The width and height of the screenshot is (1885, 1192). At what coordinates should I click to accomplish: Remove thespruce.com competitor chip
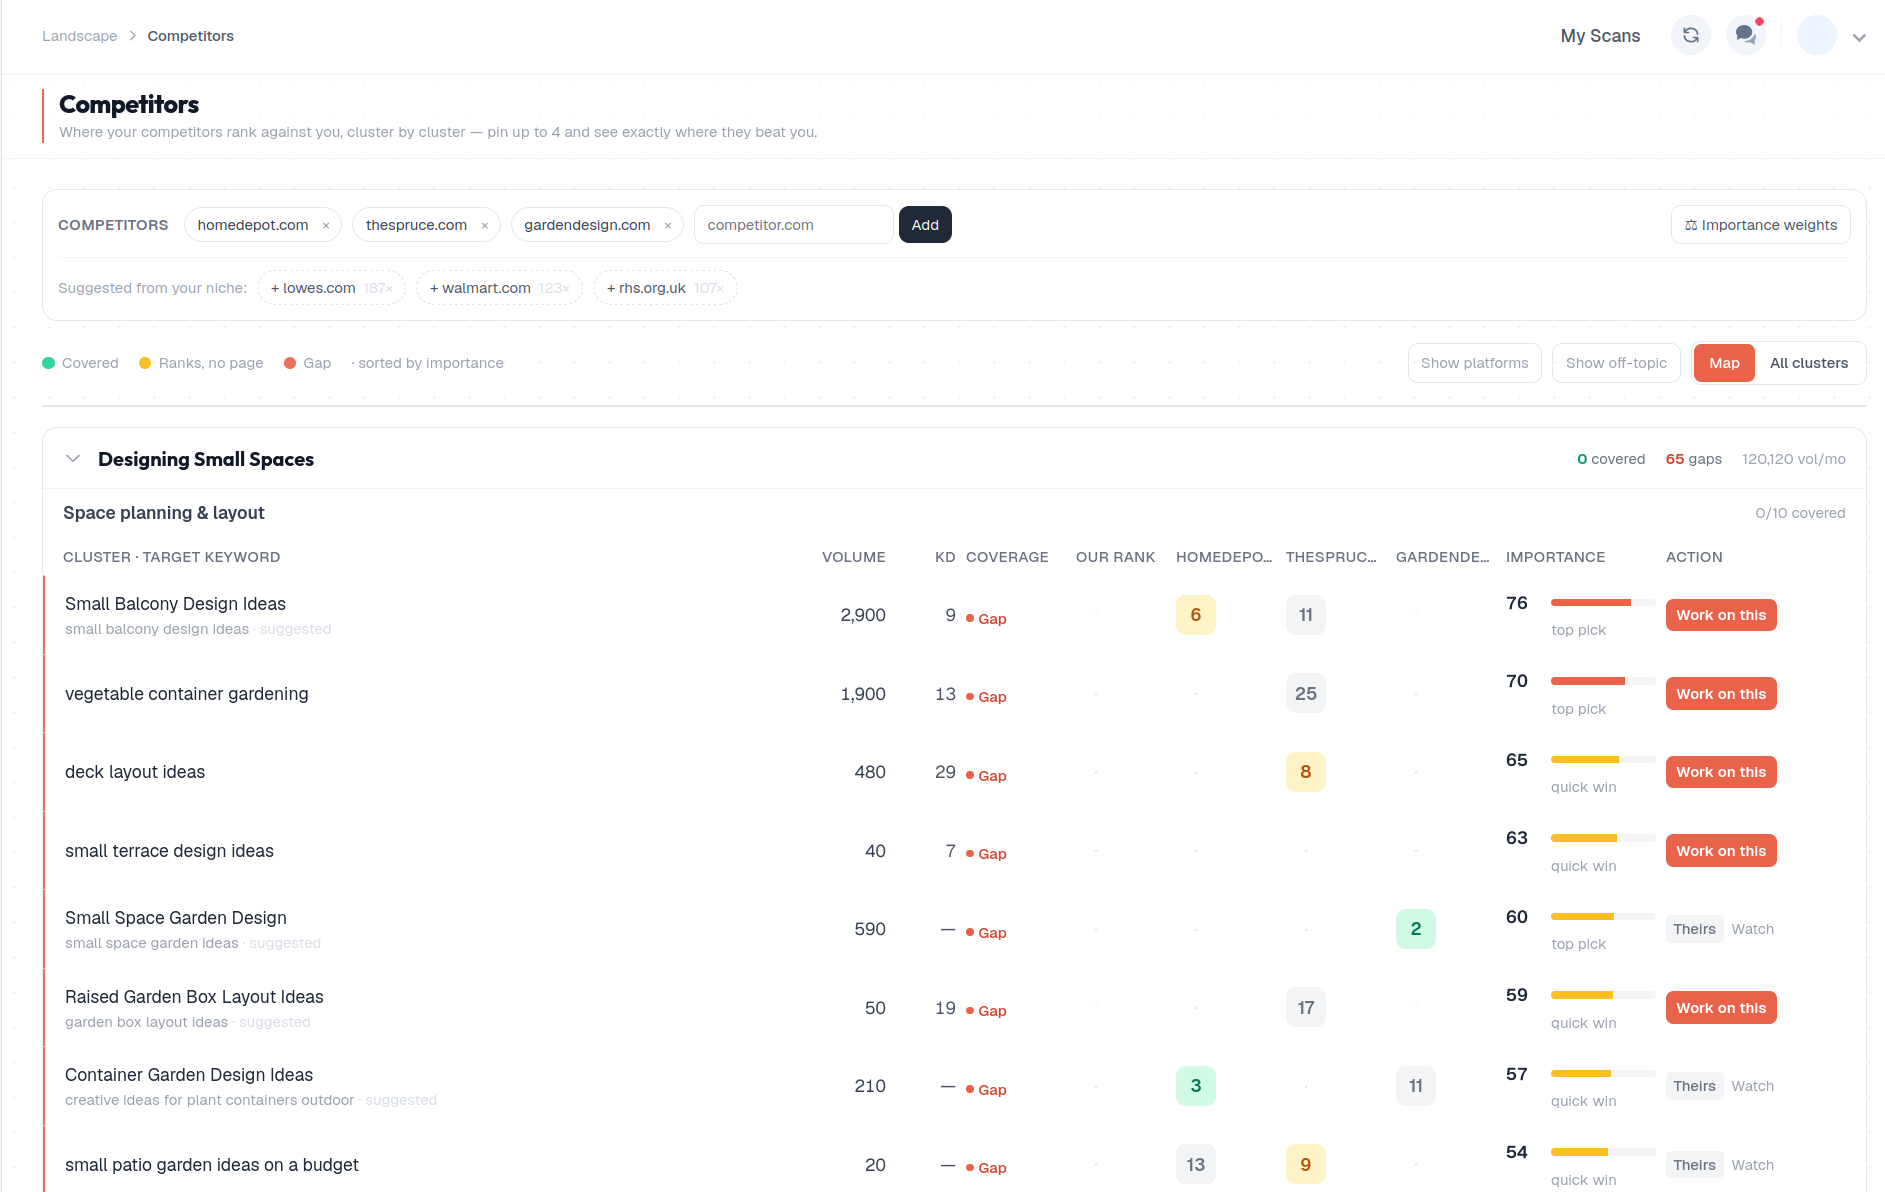(485, 226)
